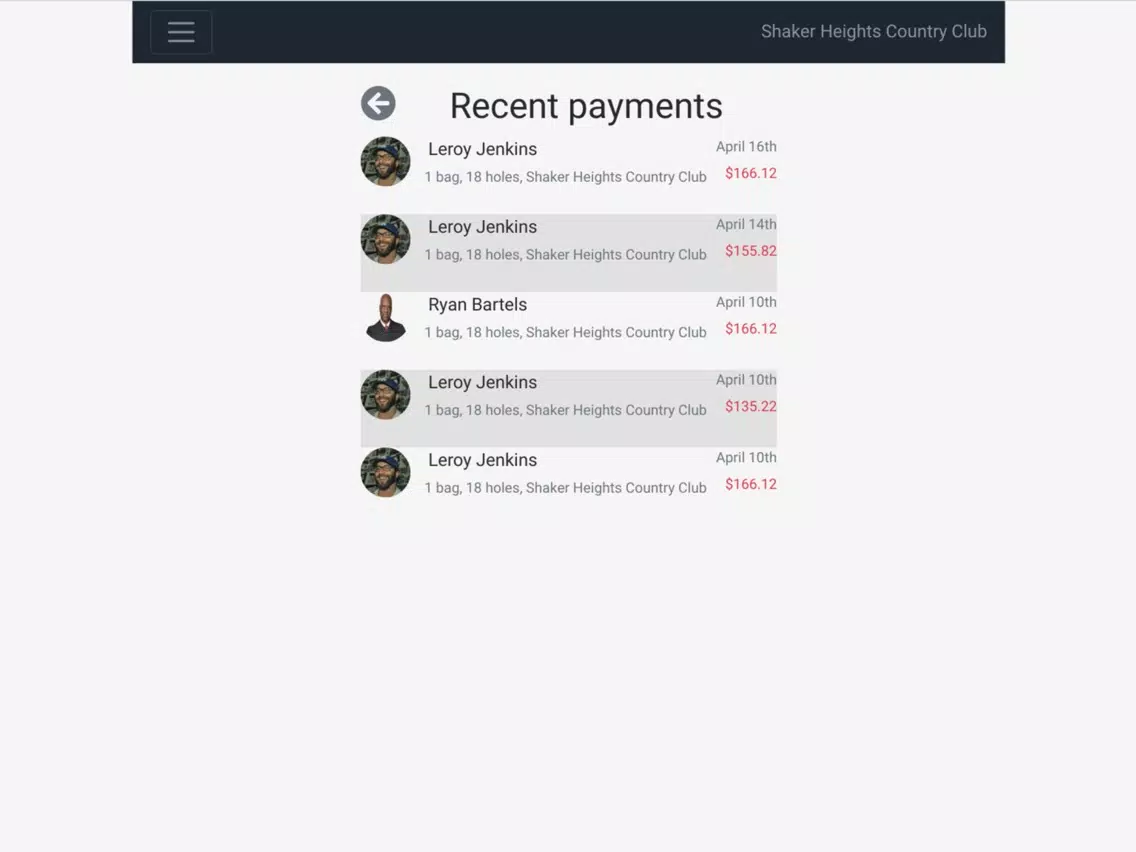This screenshot has width=1136, height=852.
Task: Click Leroy Jenkins avatar on $135.22 payment
Action: 385,395
